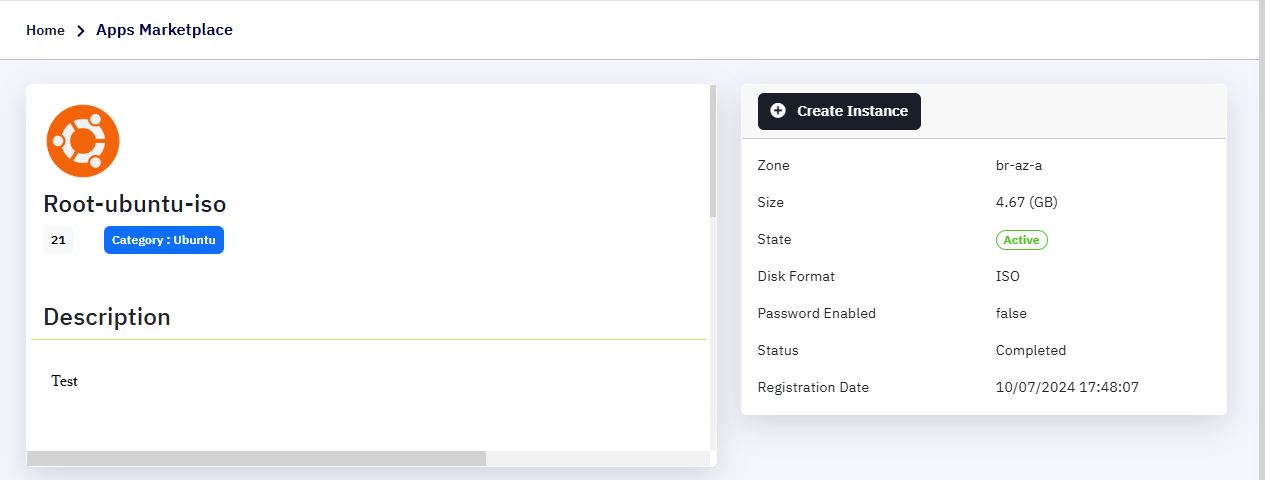The width and height of the screenshot is (1265, 480).
Task: Click the Create Instance button
Action: pos(839,111)
